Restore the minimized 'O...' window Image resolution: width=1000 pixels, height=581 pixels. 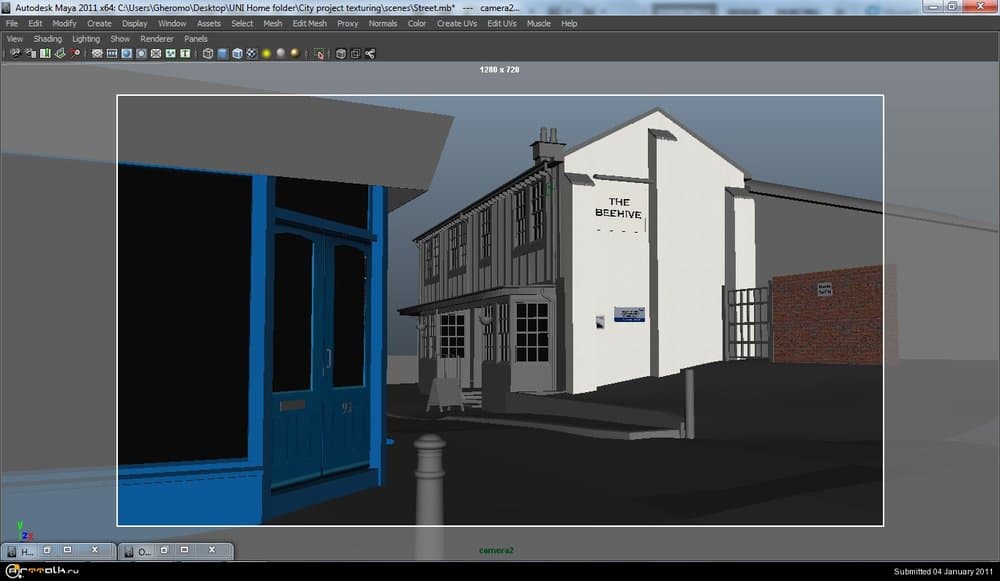(164, 550)
